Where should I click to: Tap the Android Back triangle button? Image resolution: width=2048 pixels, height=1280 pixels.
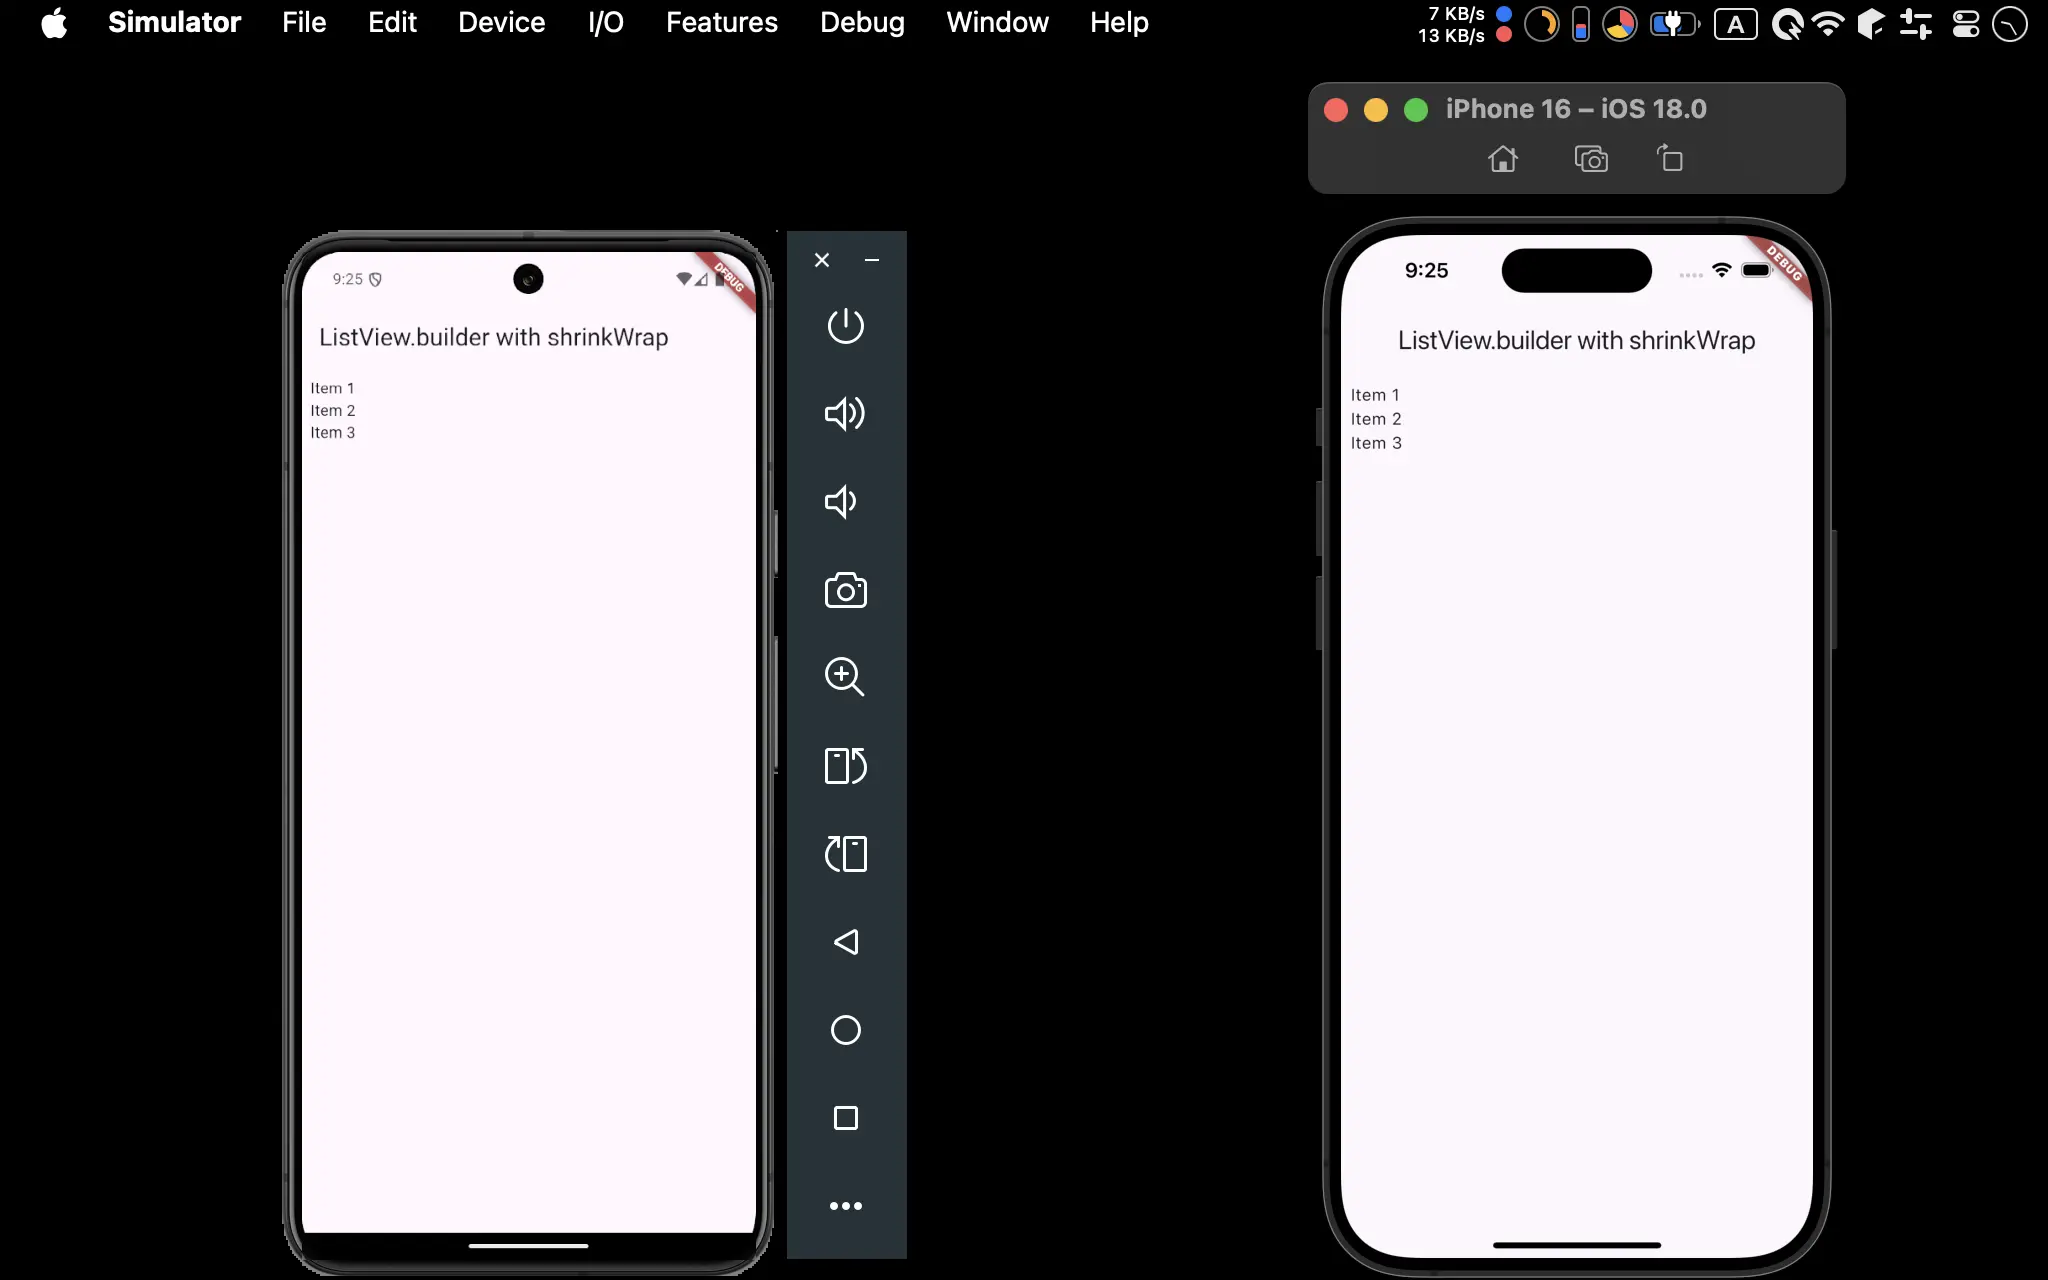coord(846,942)
